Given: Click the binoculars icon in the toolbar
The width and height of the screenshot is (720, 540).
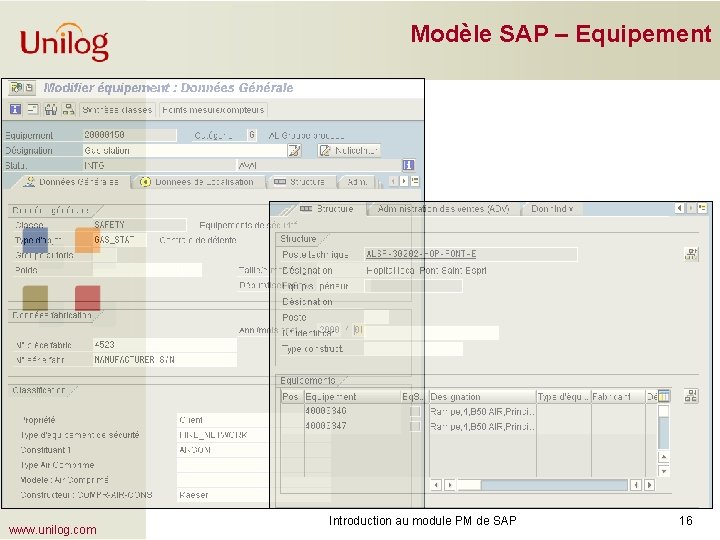Looking at the screenshot, I should point(51,109).
